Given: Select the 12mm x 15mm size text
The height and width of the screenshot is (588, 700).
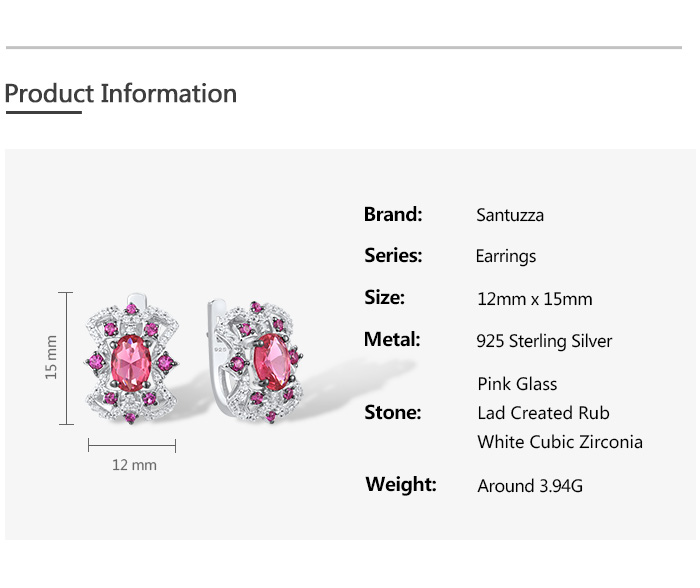Looking at the screenshot, I should pos(535,299).
